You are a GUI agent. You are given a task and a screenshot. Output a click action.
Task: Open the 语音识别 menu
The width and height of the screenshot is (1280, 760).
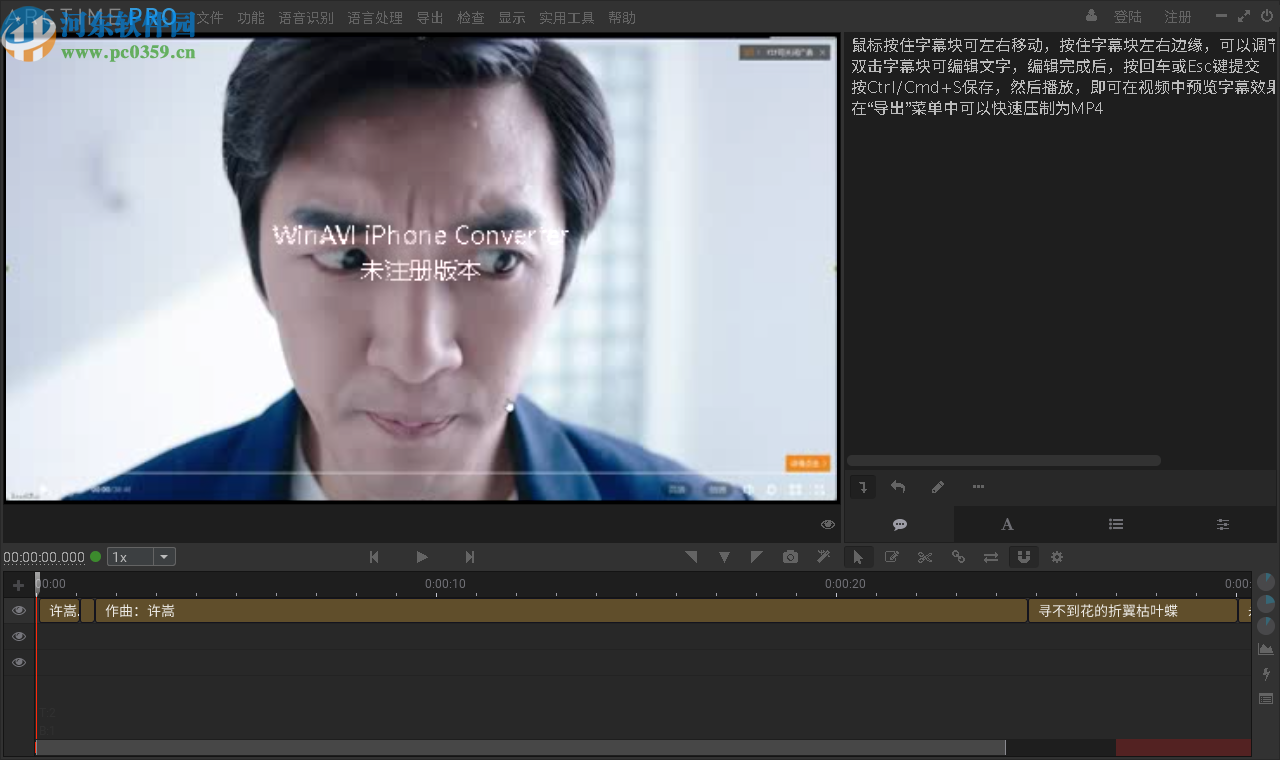click(x=305, y=17)
